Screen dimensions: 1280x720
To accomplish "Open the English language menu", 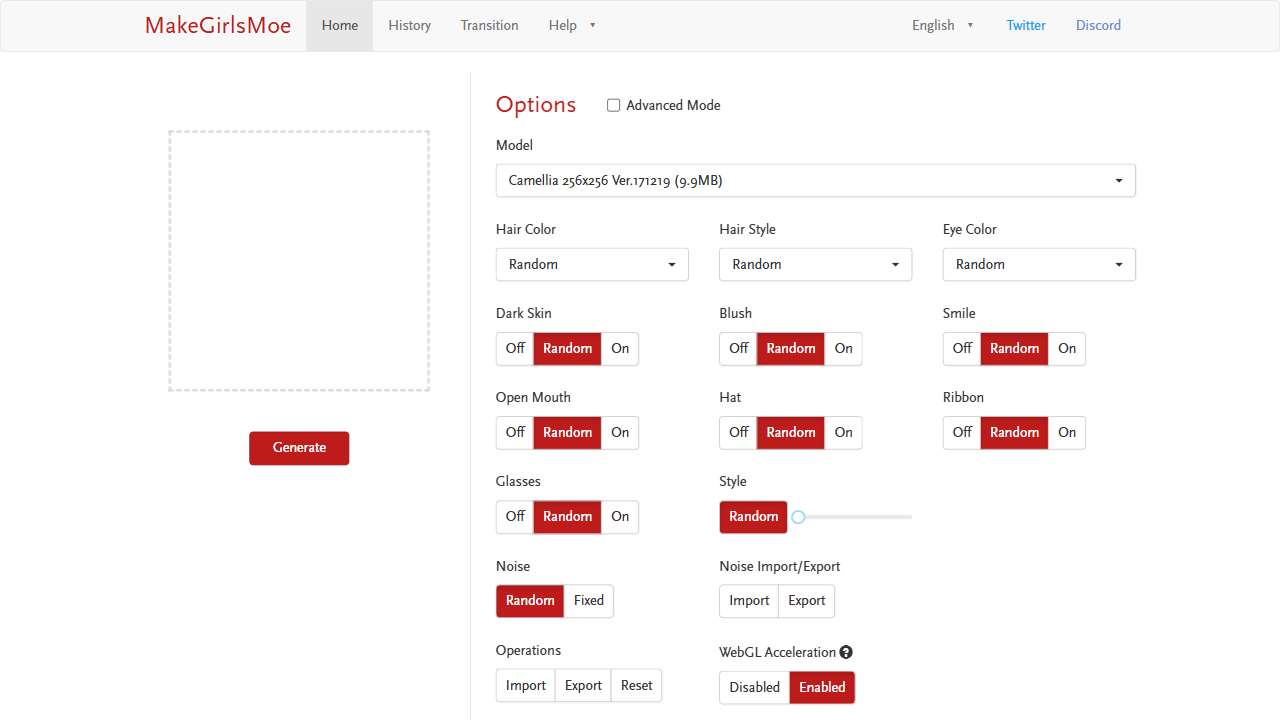I will [942, 26].
